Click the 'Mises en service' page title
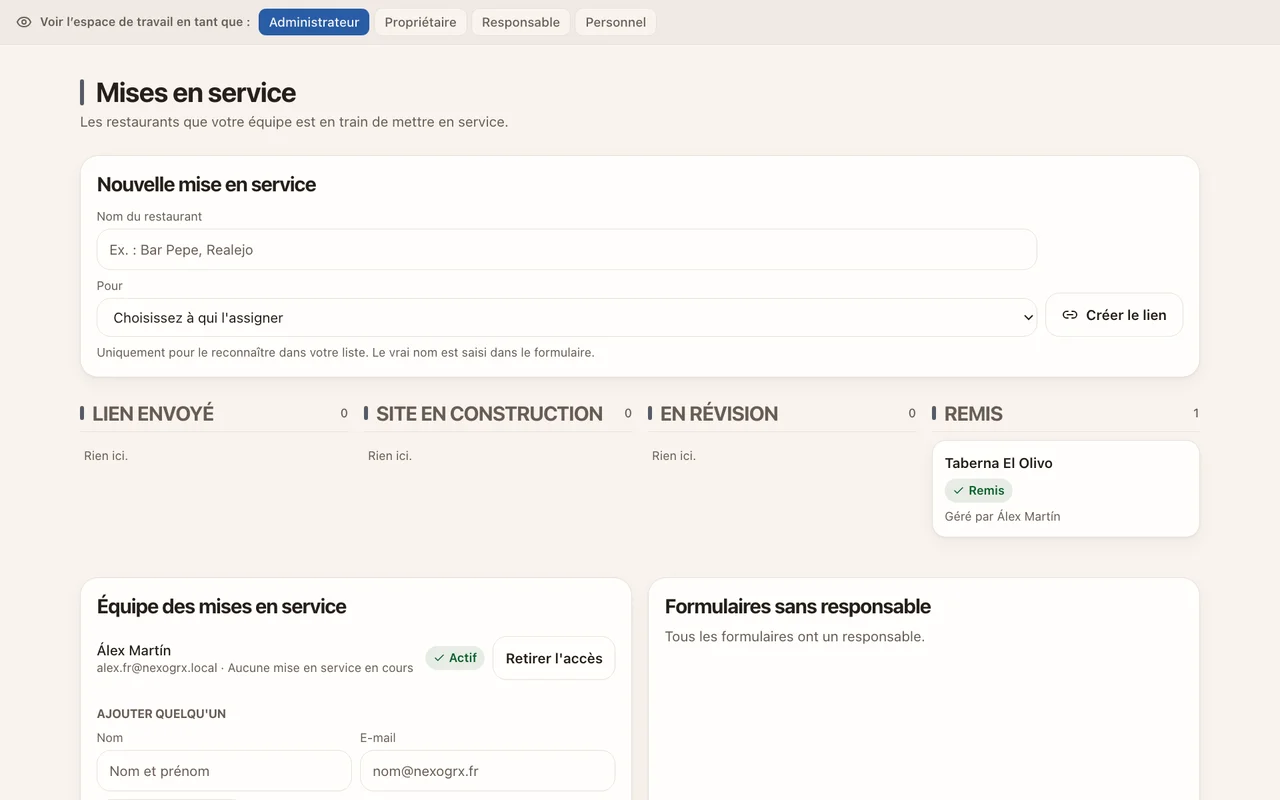The width and height of the screenshot is (1280, 800). [x=196, y=93]
